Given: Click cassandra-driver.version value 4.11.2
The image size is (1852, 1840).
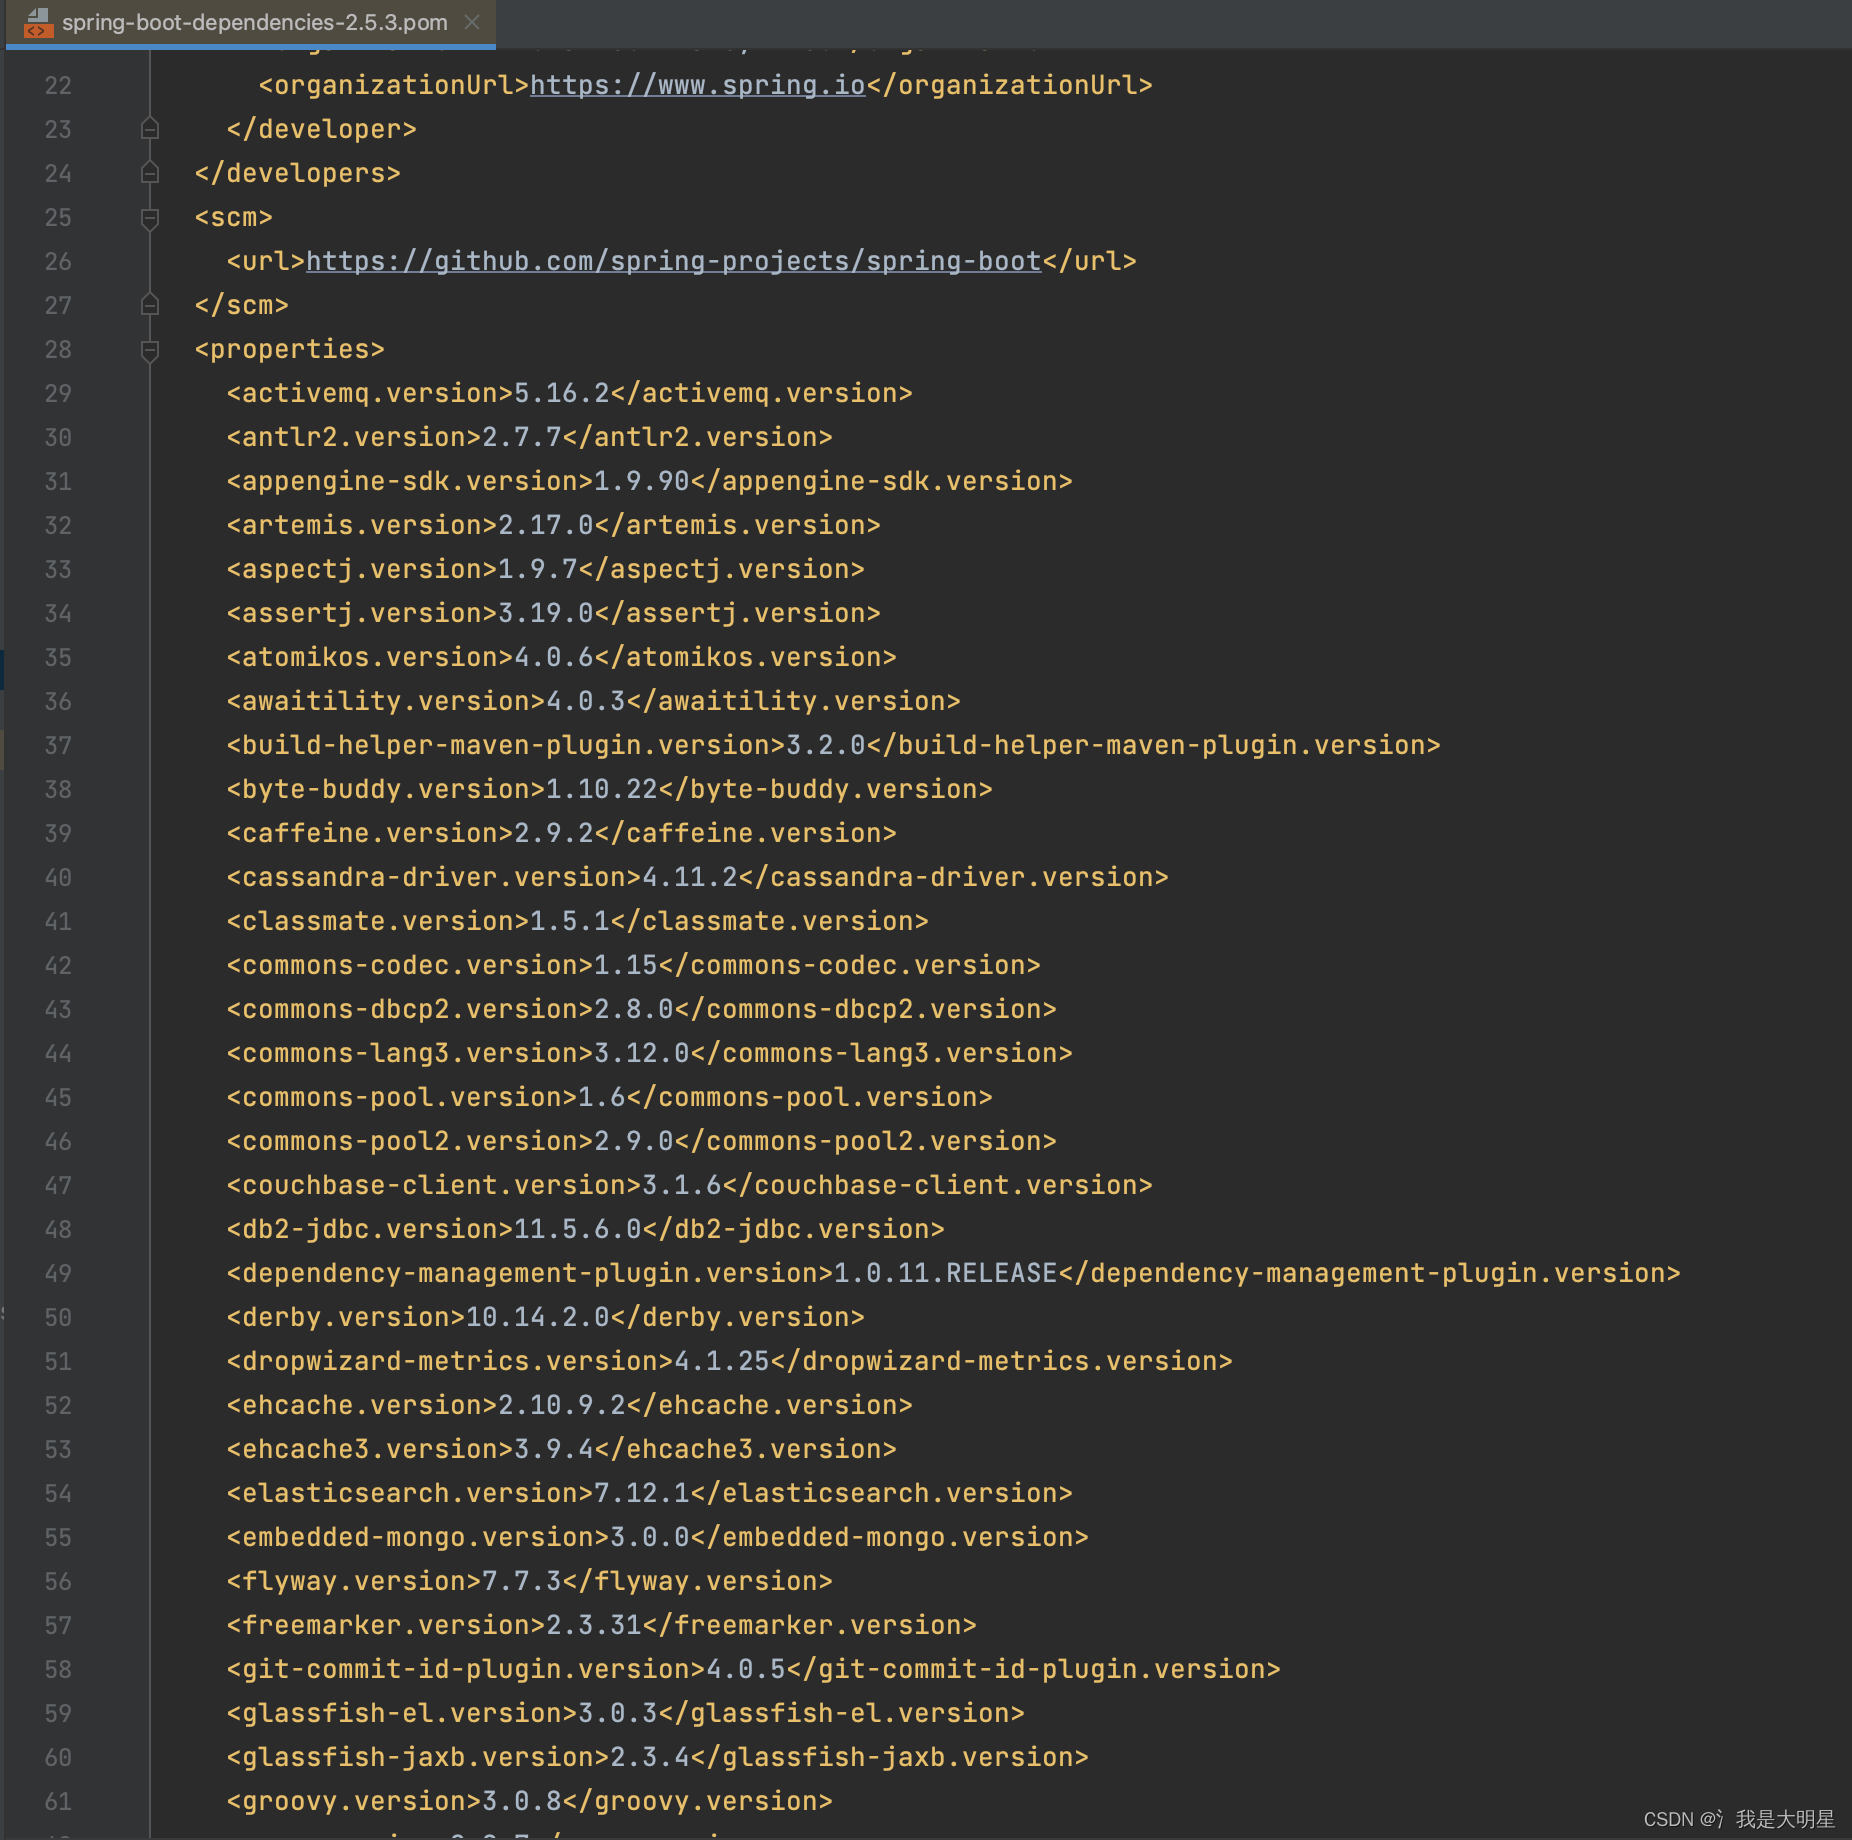Looking at the screenshot, I should tap(690, 877).
